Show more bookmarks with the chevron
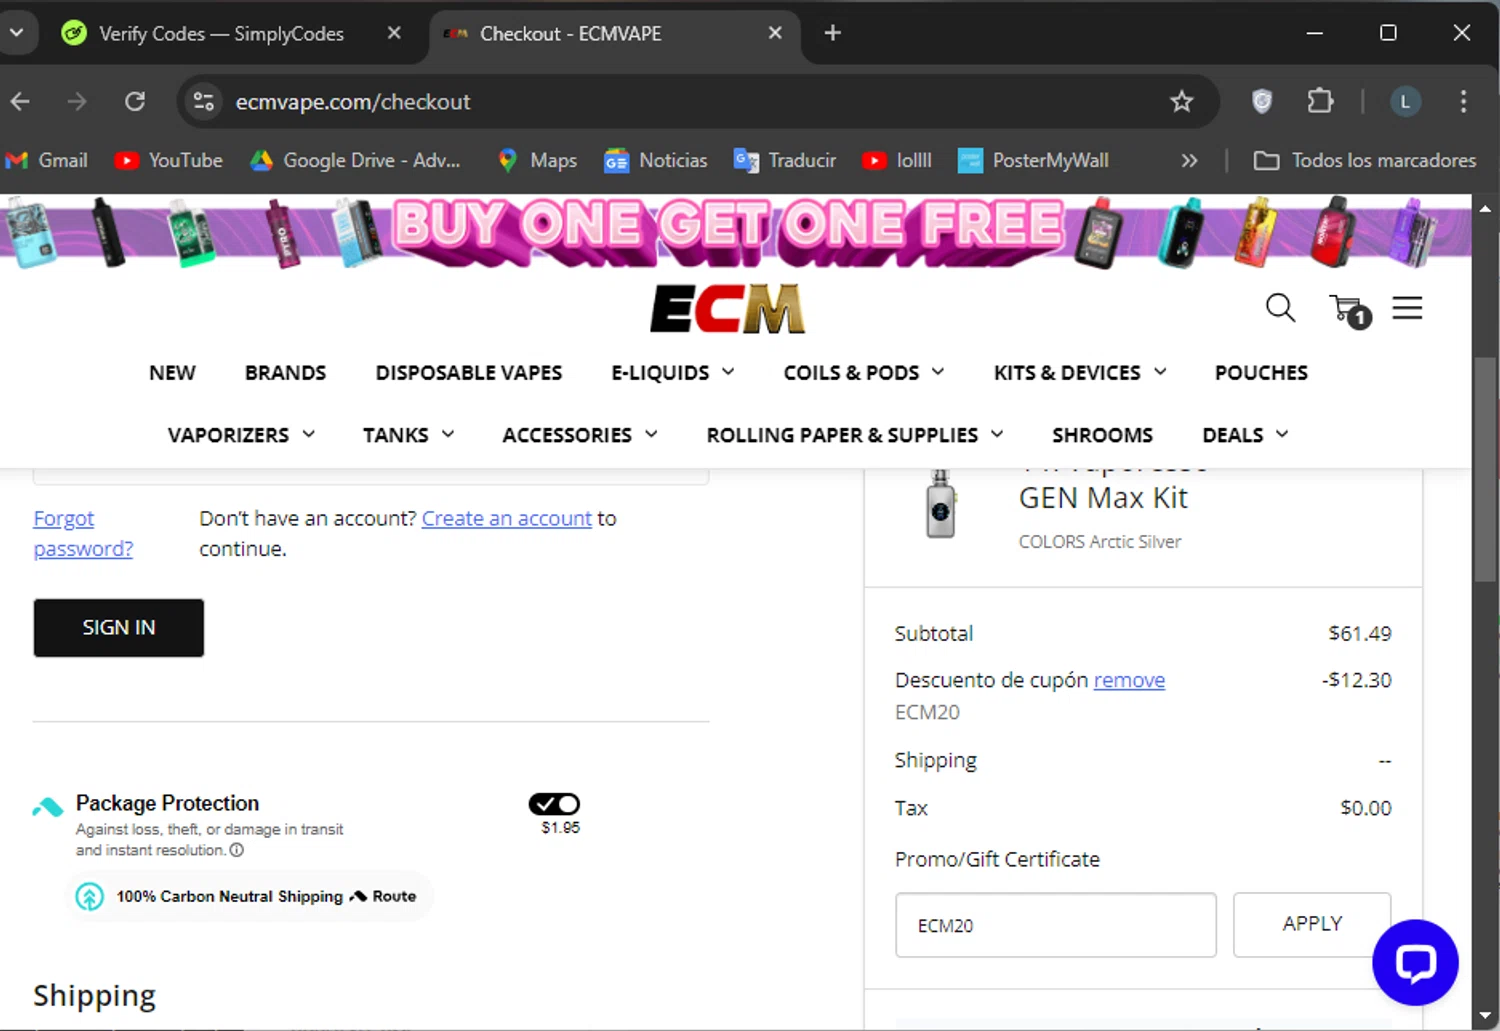Screen dimensions: 1500x1031 point(1189,160)
